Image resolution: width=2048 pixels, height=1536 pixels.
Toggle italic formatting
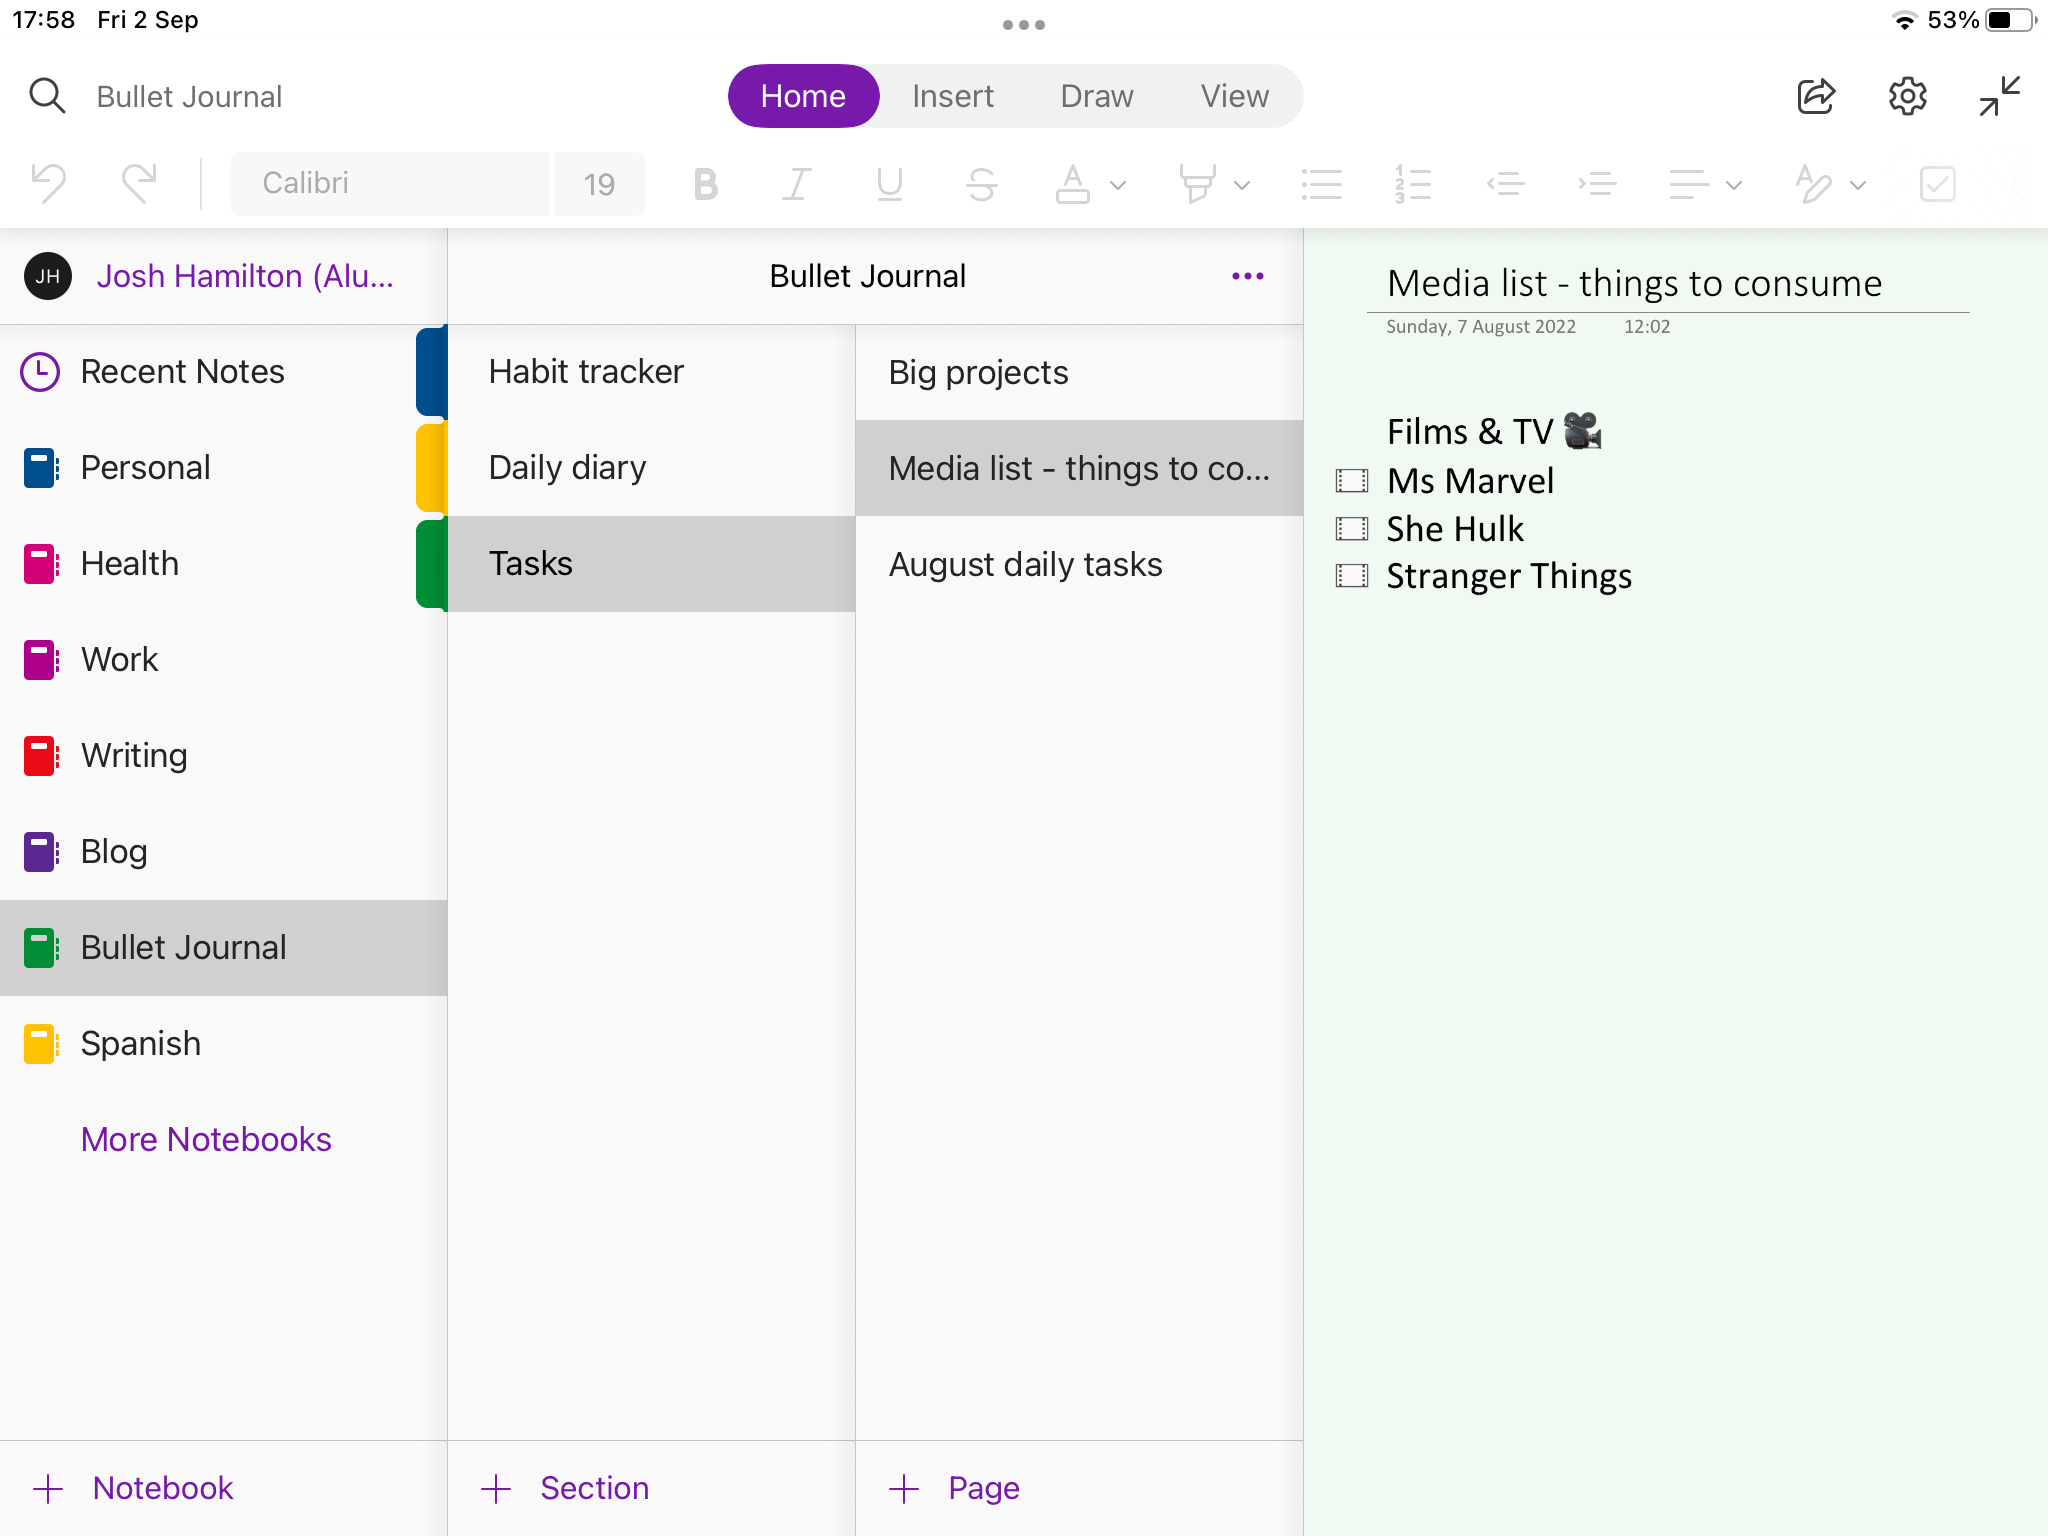(x=796, y=184)
